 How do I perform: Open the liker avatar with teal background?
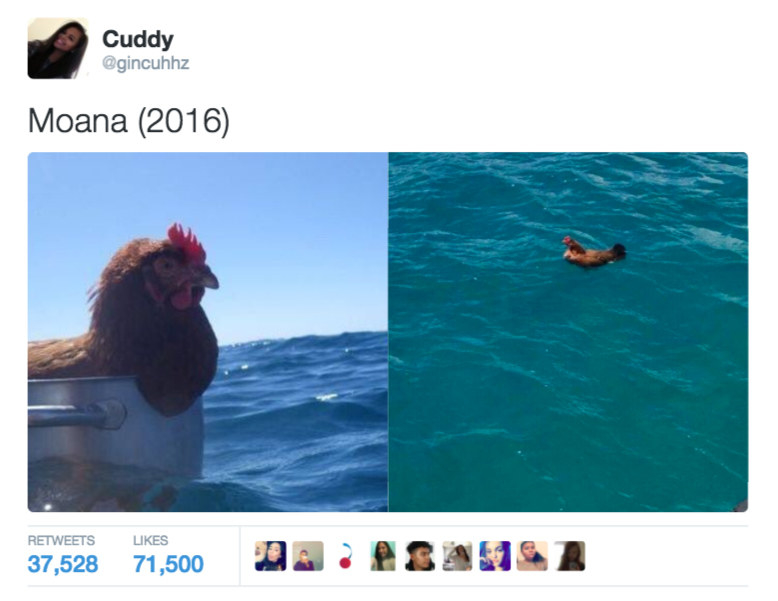383,556
